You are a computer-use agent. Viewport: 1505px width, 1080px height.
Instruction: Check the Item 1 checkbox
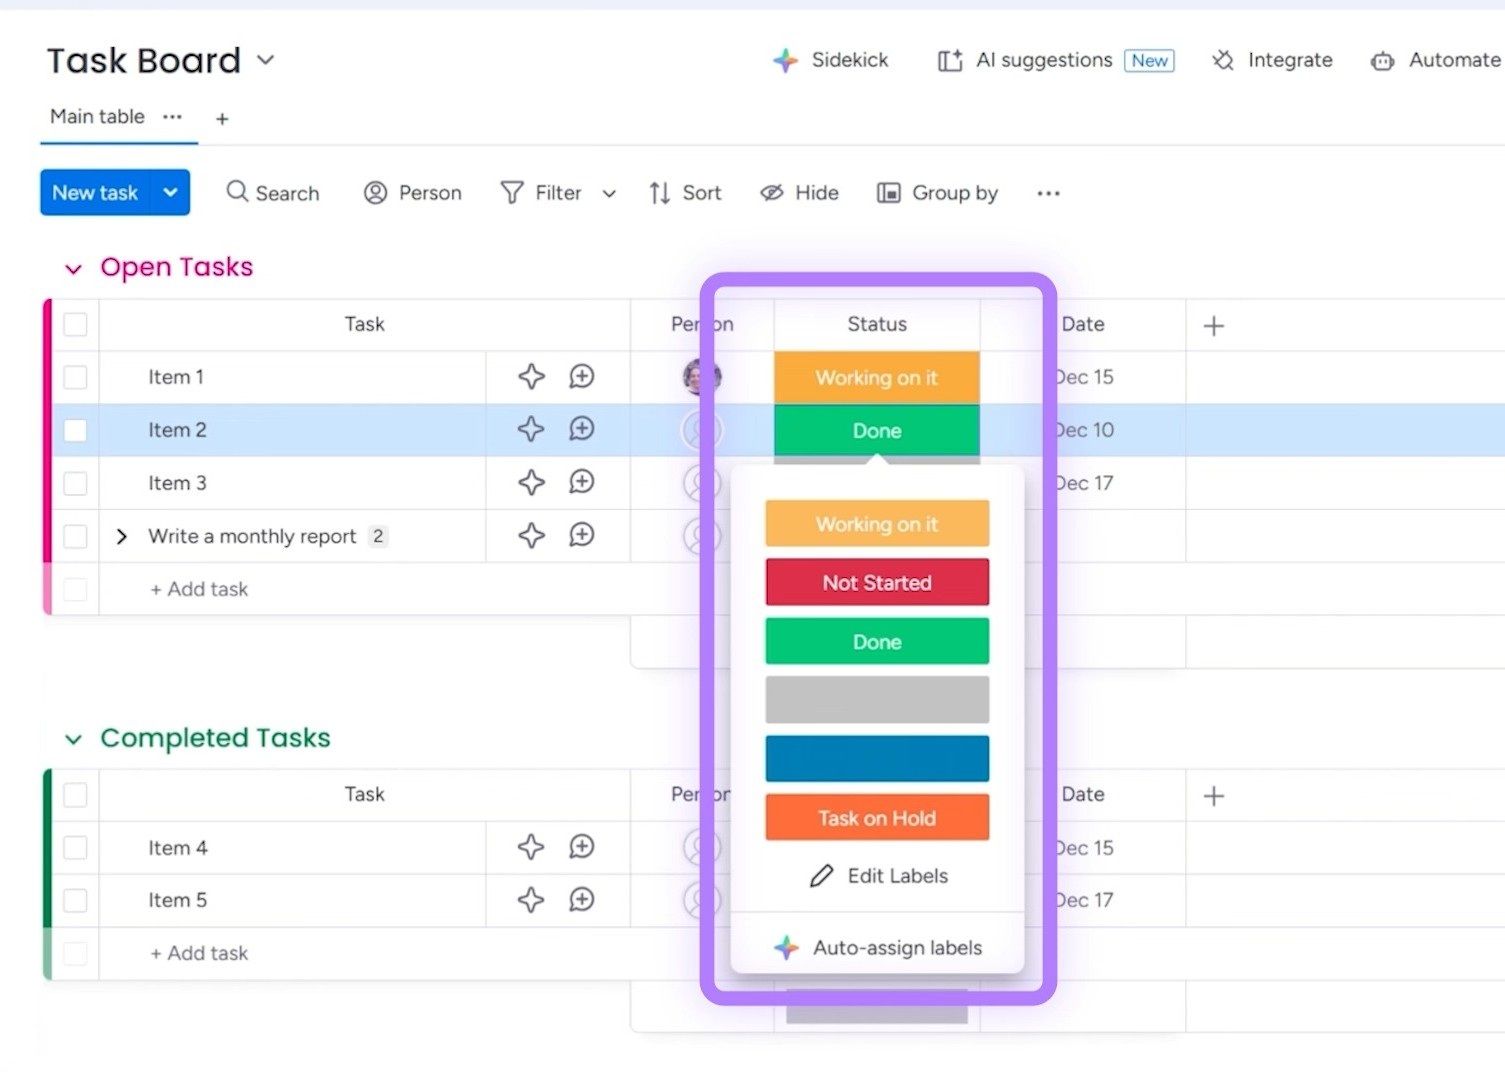click(x=75, y=377)
